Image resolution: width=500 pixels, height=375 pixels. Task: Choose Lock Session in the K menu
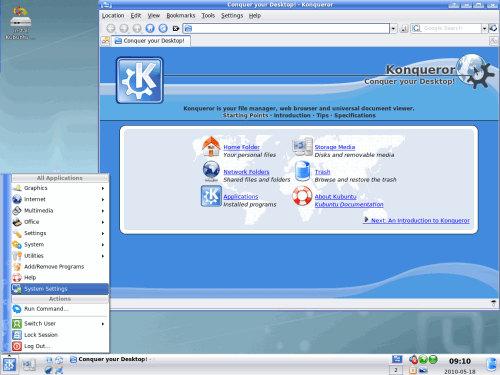click(60, 335)
